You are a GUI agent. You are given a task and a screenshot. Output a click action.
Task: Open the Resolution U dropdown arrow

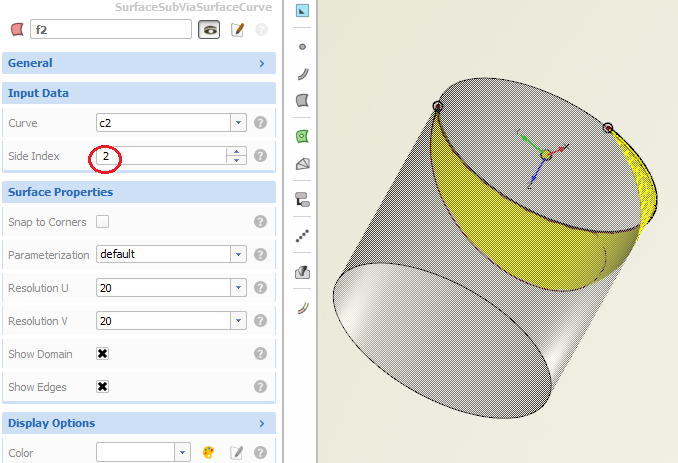[x=238, y=287]
